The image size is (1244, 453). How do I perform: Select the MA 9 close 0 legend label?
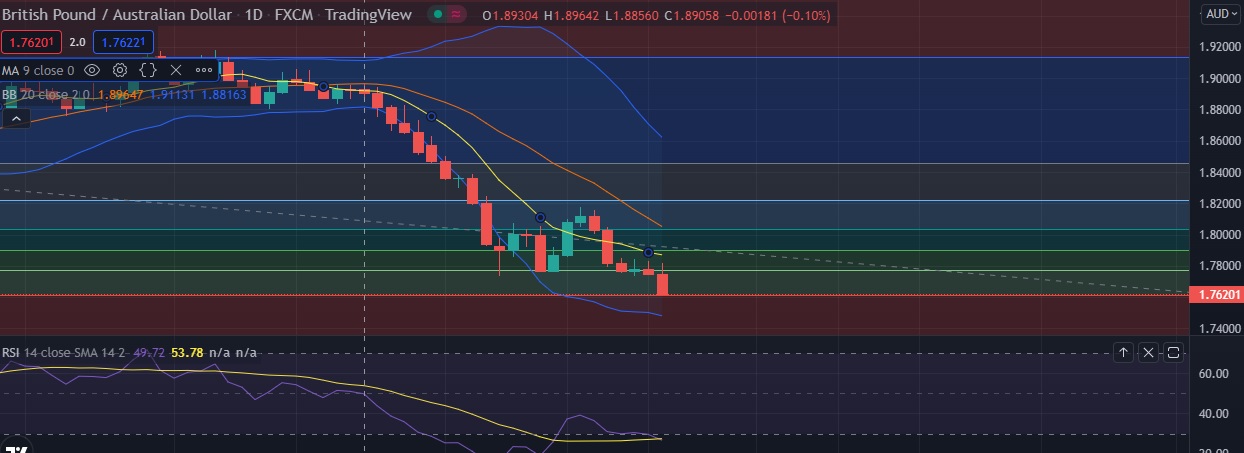[x=38, y=70]
